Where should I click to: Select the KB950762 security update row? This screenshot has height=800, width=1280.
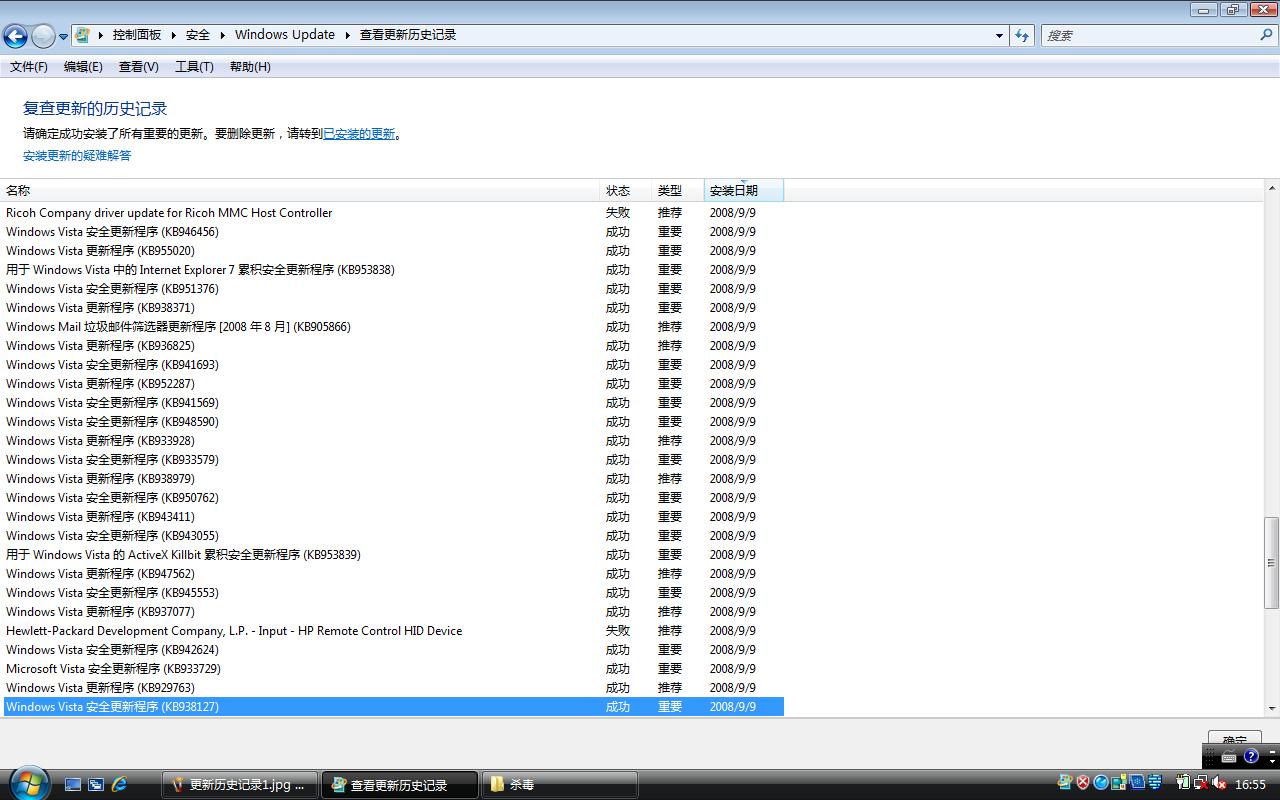[392, 498]
